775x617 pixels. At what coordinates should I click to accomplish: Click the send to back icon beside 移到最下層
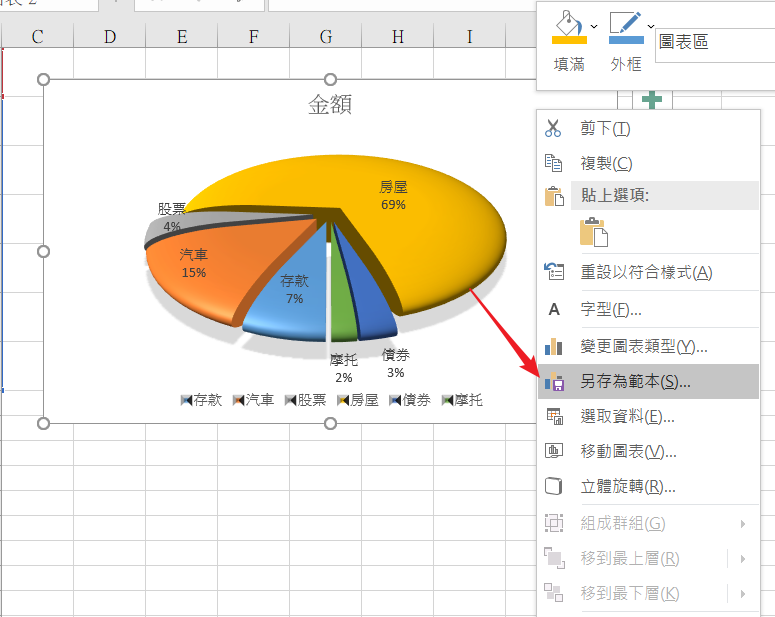[554, 593]
